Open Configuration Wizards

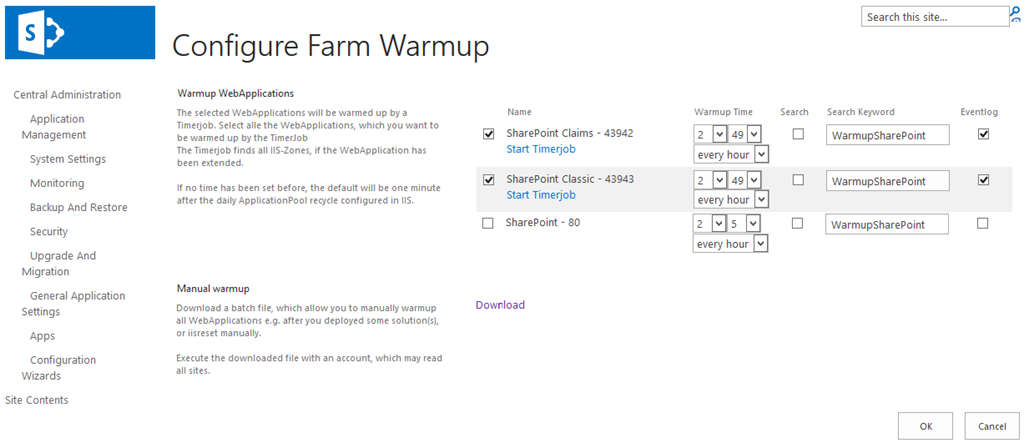point(59,368)
